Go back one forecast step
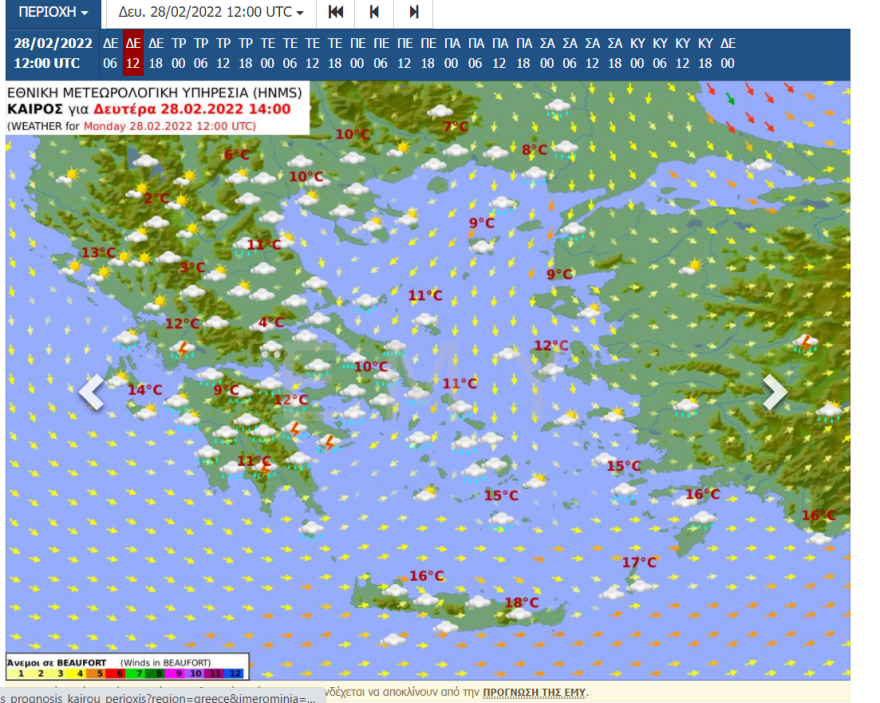Screen dimensions: 880x703 coord(374,12)
